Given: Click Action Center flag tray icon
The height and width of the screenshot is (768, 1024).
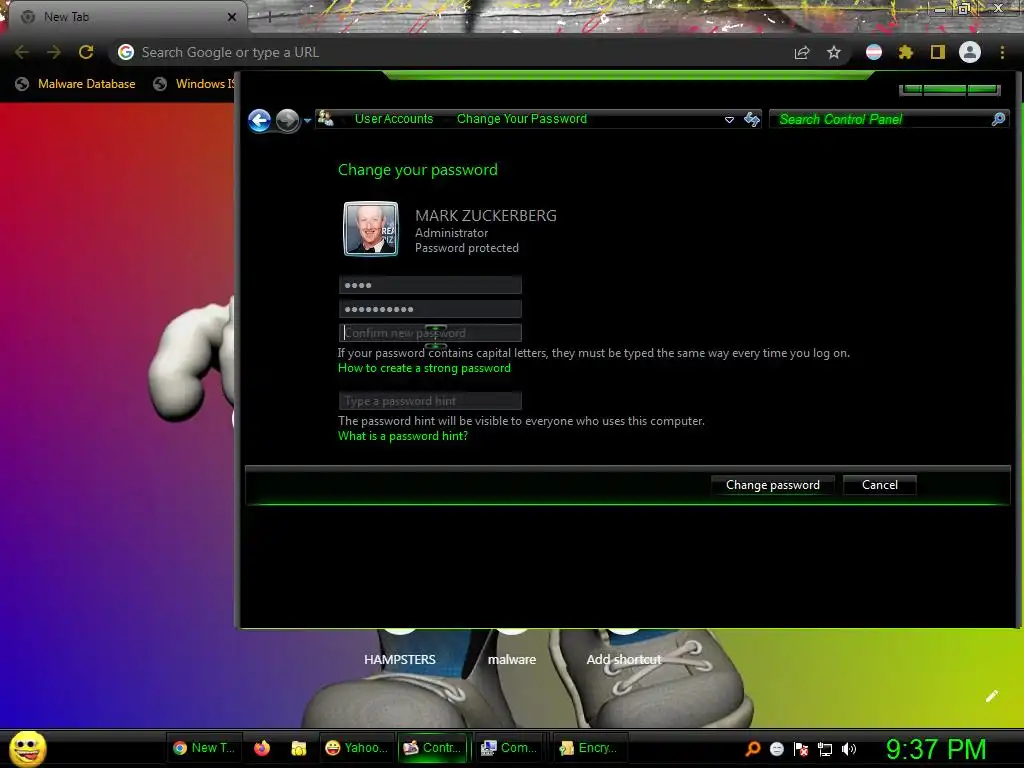Looking at the screenshot, I should [801, 749].
